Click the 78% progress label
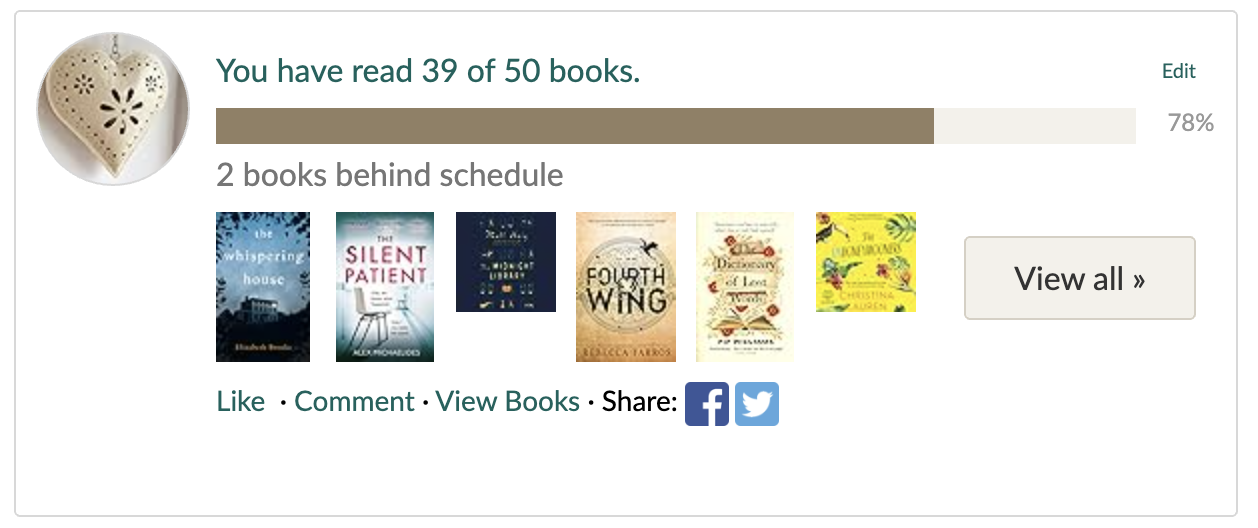Viewport: 1258px width, 528px height. tap(1190, 123)
